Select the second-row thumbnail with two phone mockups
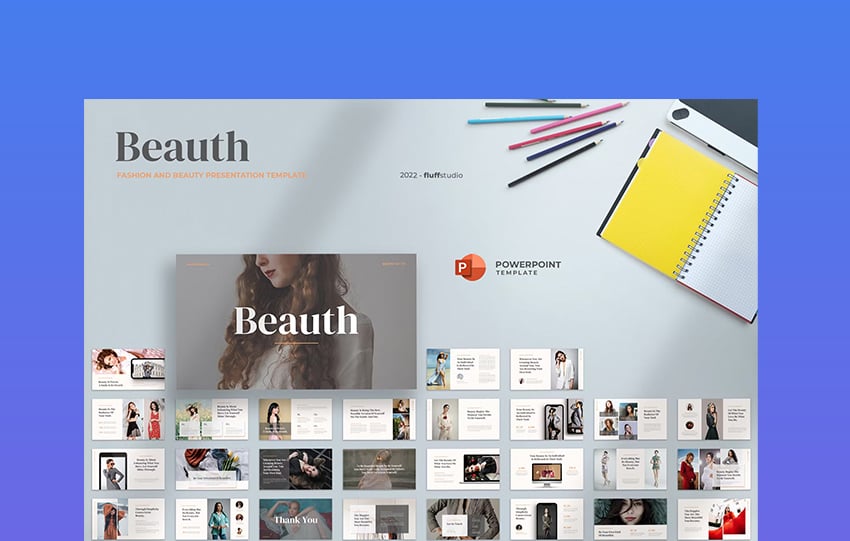 point(546,419)
